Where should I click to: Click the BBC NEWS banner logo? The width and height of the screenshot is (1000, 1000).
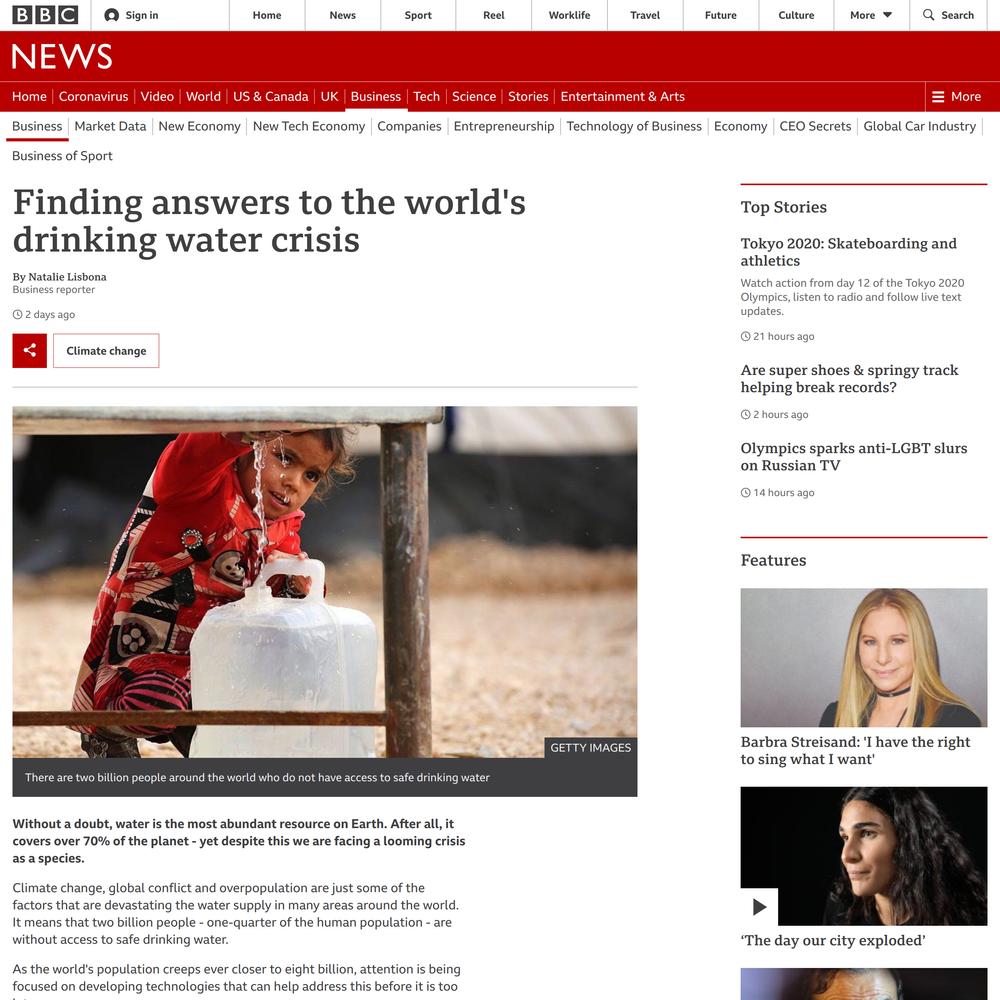click(62, 56)
